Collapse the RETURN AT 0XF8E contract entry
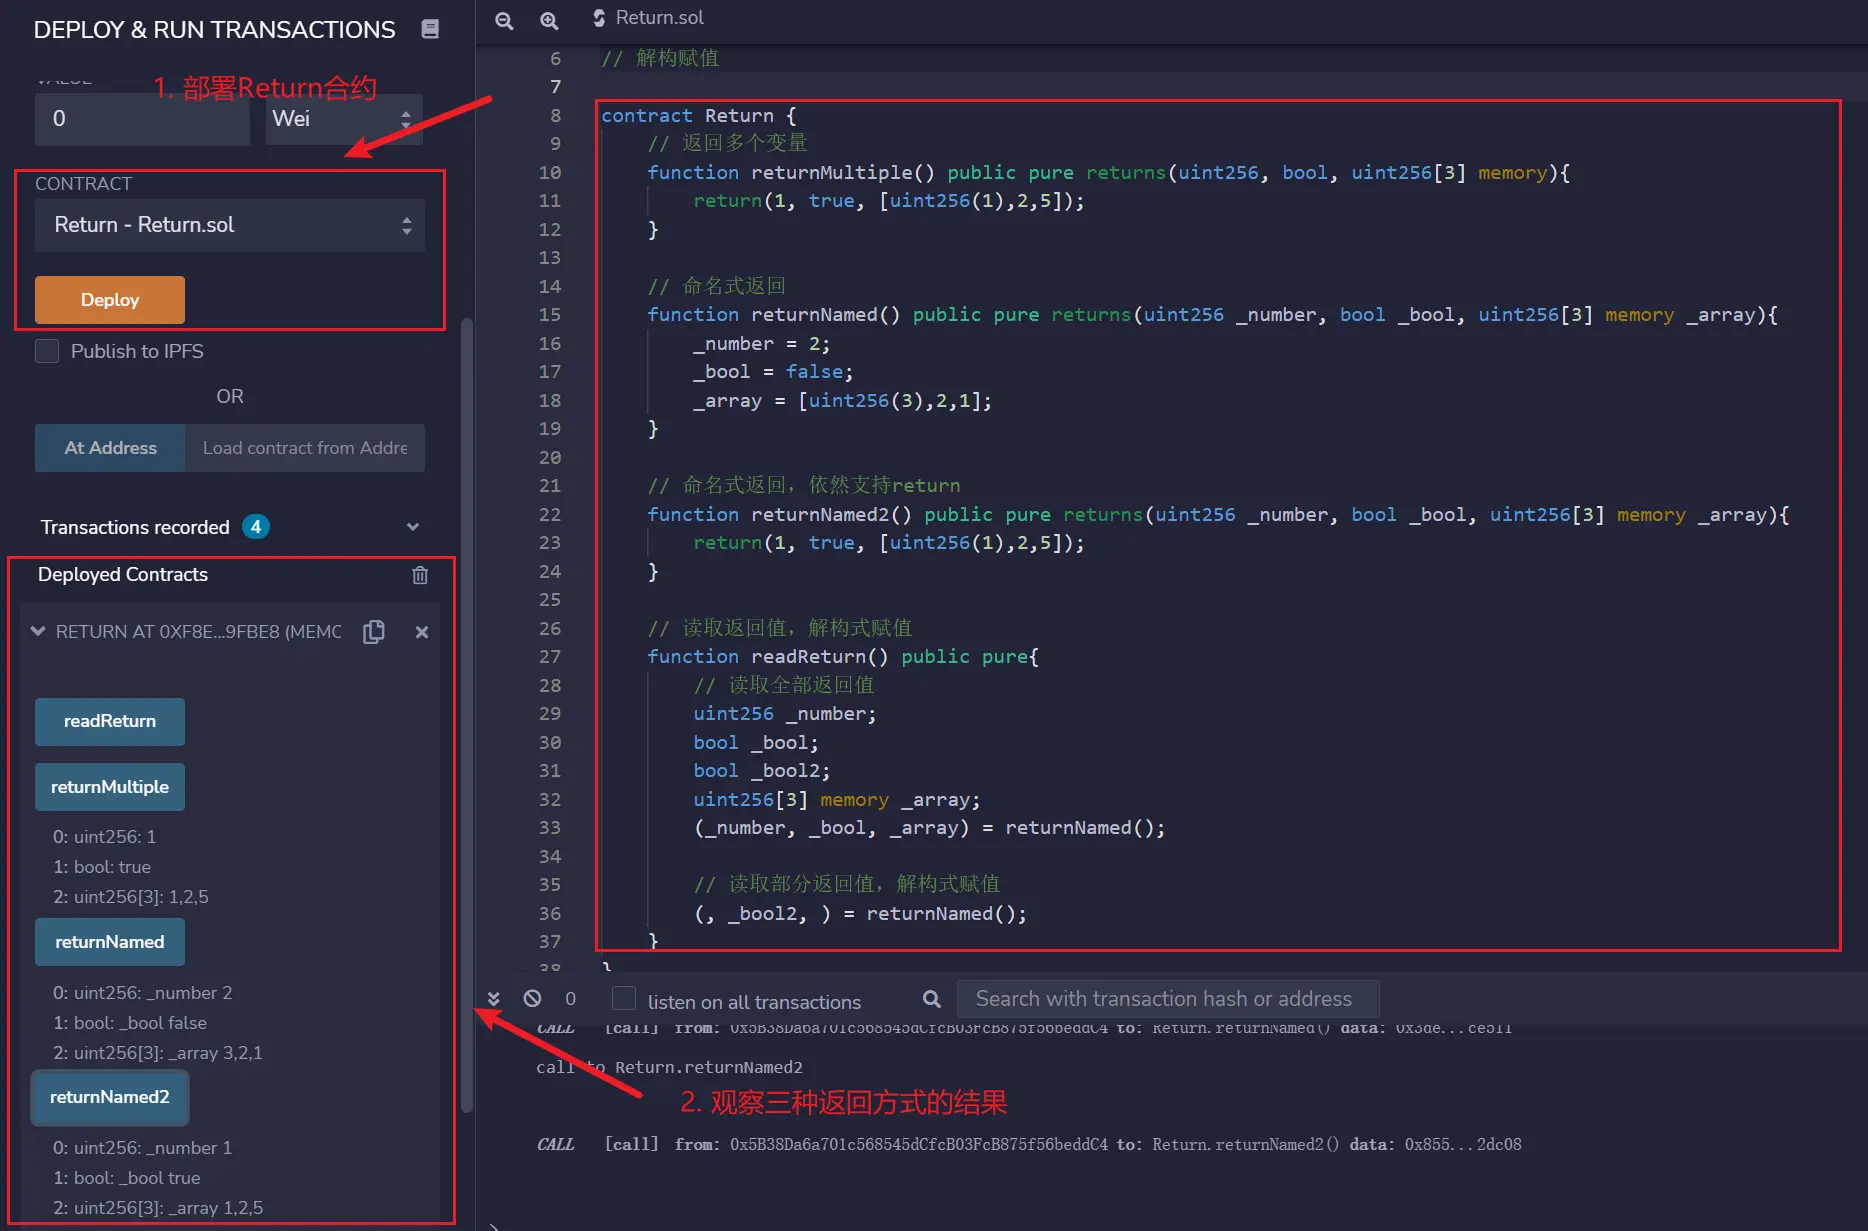The image size is (1868, 1231). (38, 631)
